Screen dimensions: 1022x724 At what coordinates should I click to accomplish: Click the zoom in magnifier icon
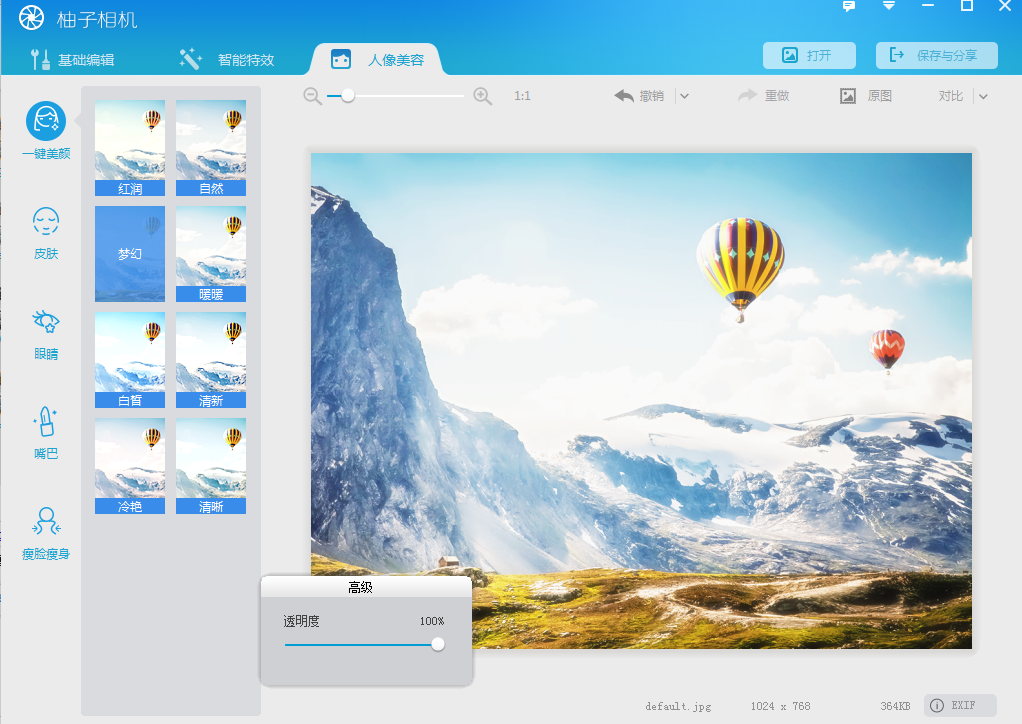pyautogui.click(x=483, y=96)
